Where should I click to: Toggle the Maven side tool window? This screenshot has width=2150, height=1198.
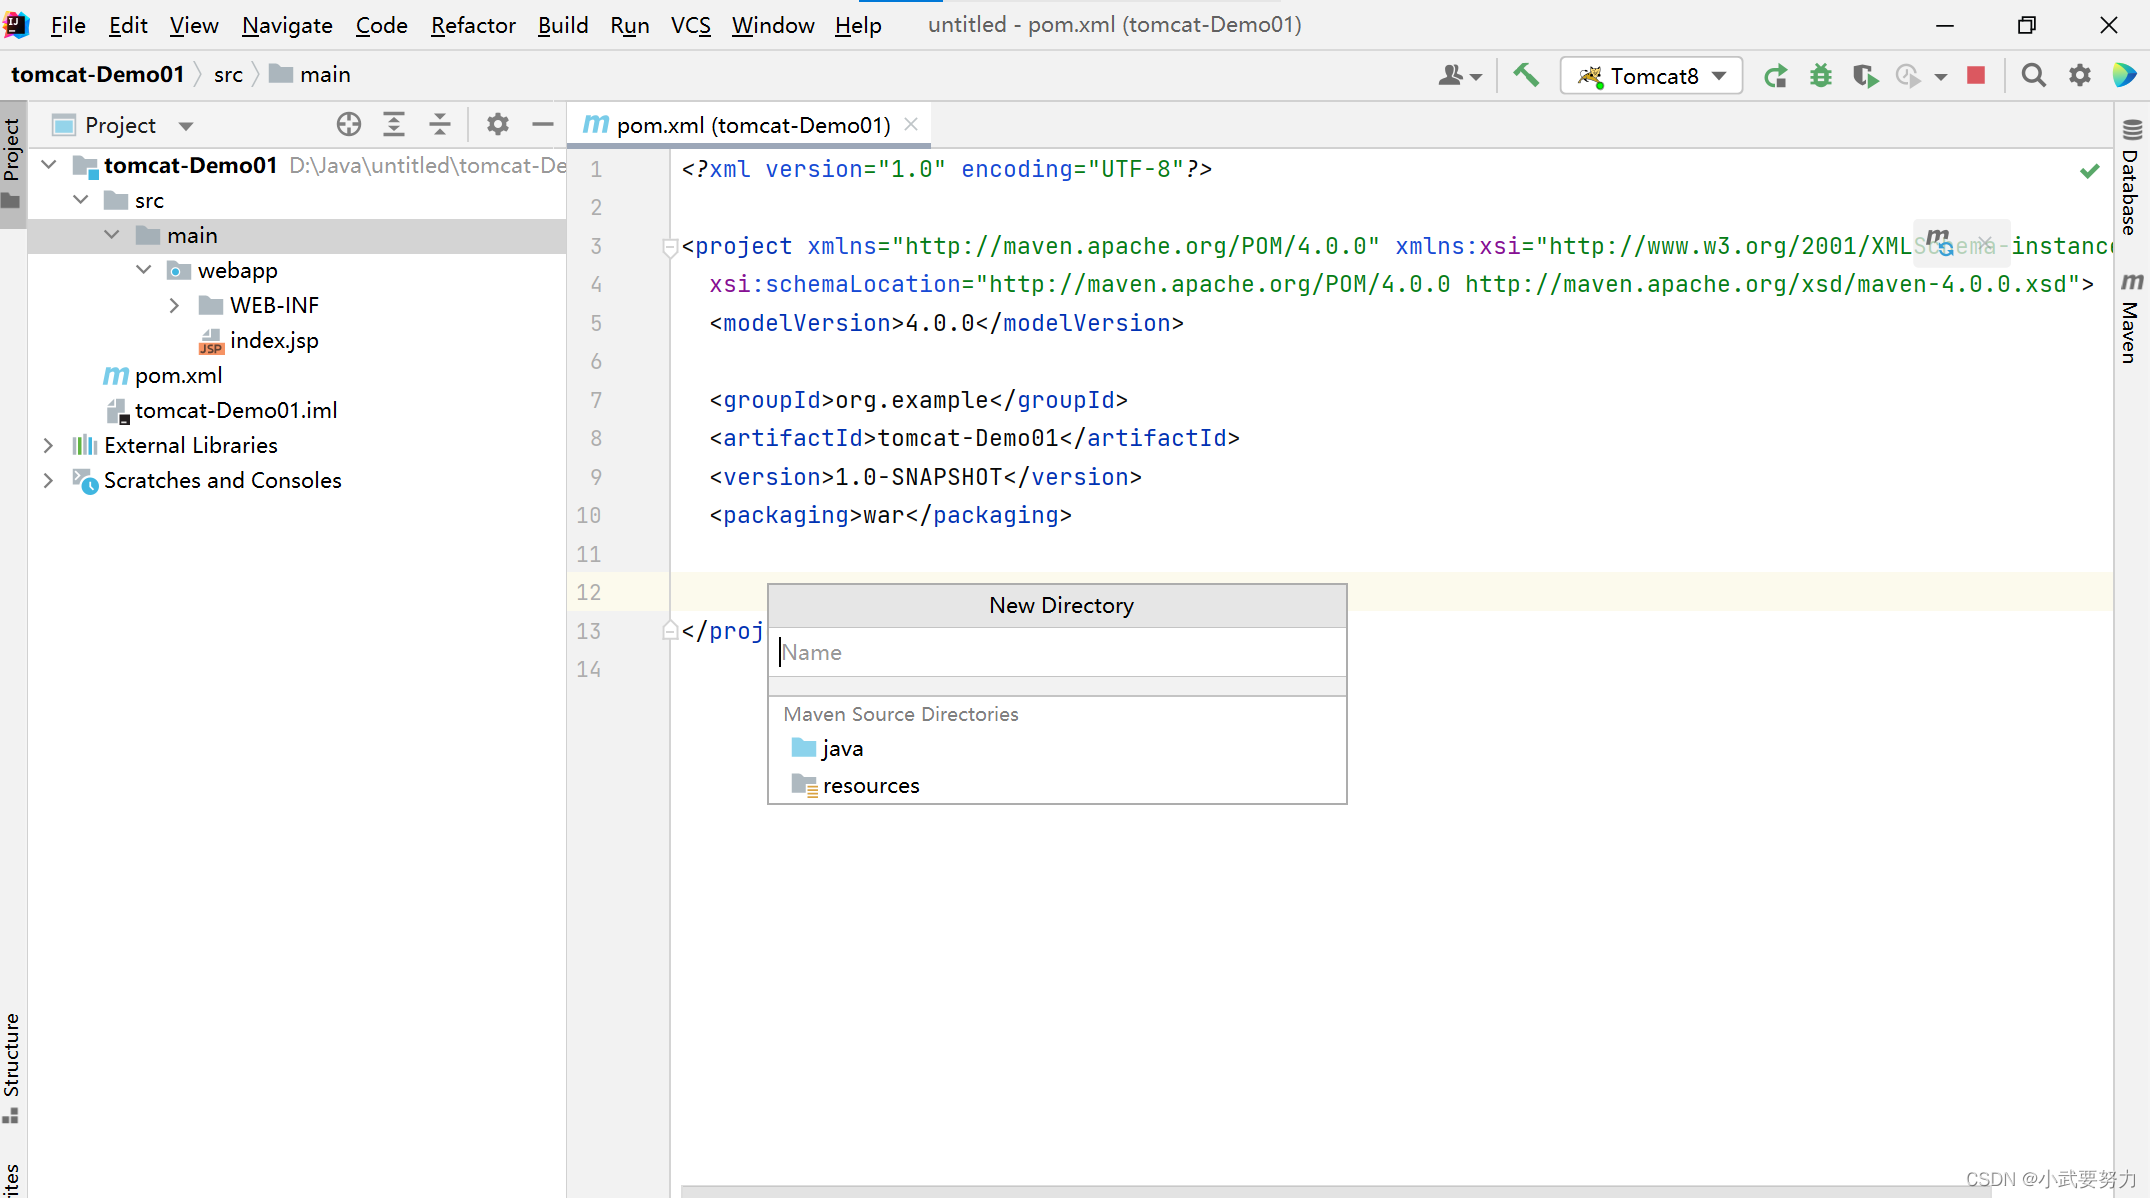point(2131,320)
